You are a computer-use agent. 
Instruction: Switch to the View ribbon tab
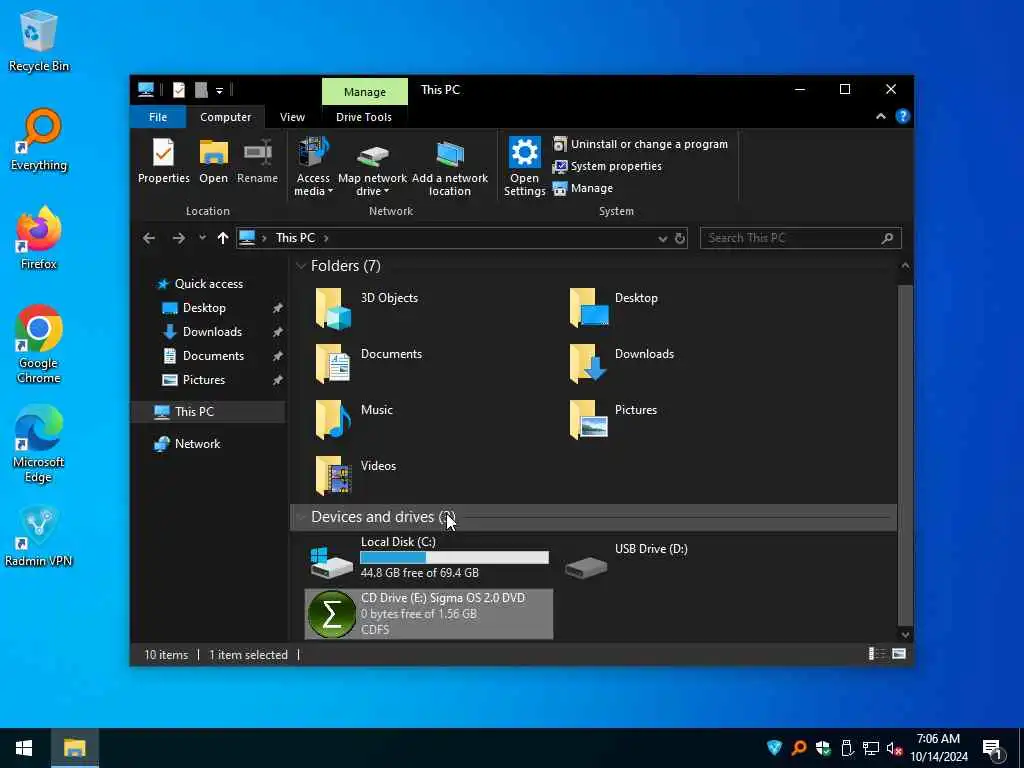[292, 117]
